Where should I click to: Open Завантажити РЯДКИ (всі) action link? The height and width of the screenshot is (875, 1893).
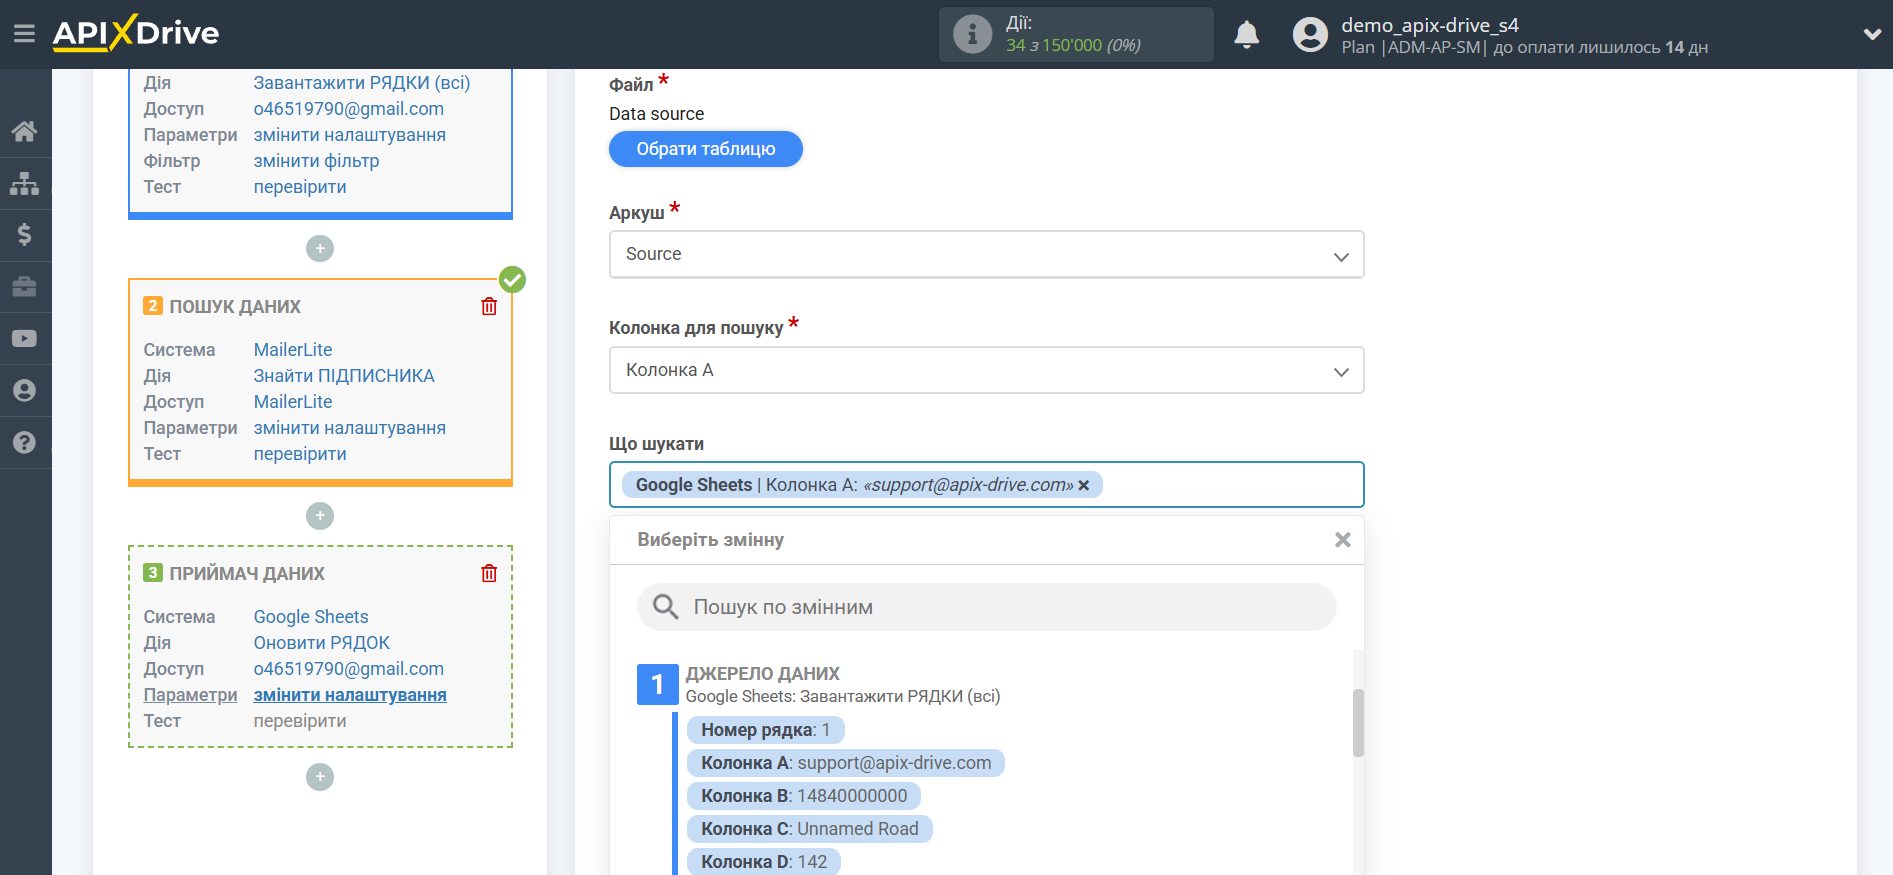coord(362,83)
